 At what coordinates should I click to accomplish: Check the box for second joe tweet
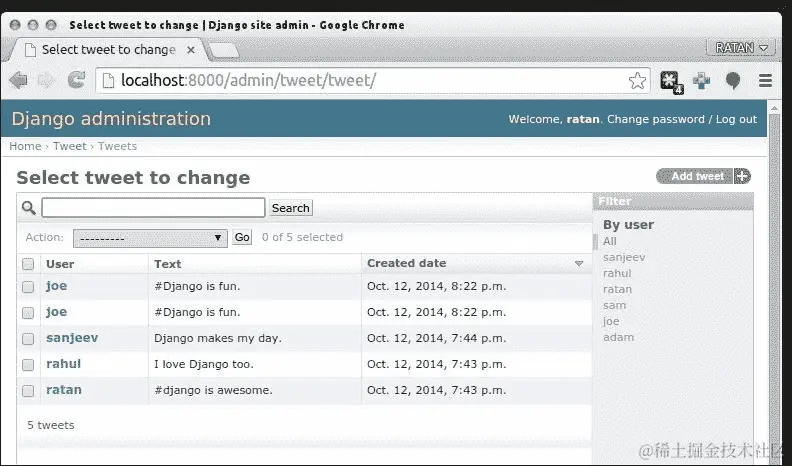click(x=28, y=313)
